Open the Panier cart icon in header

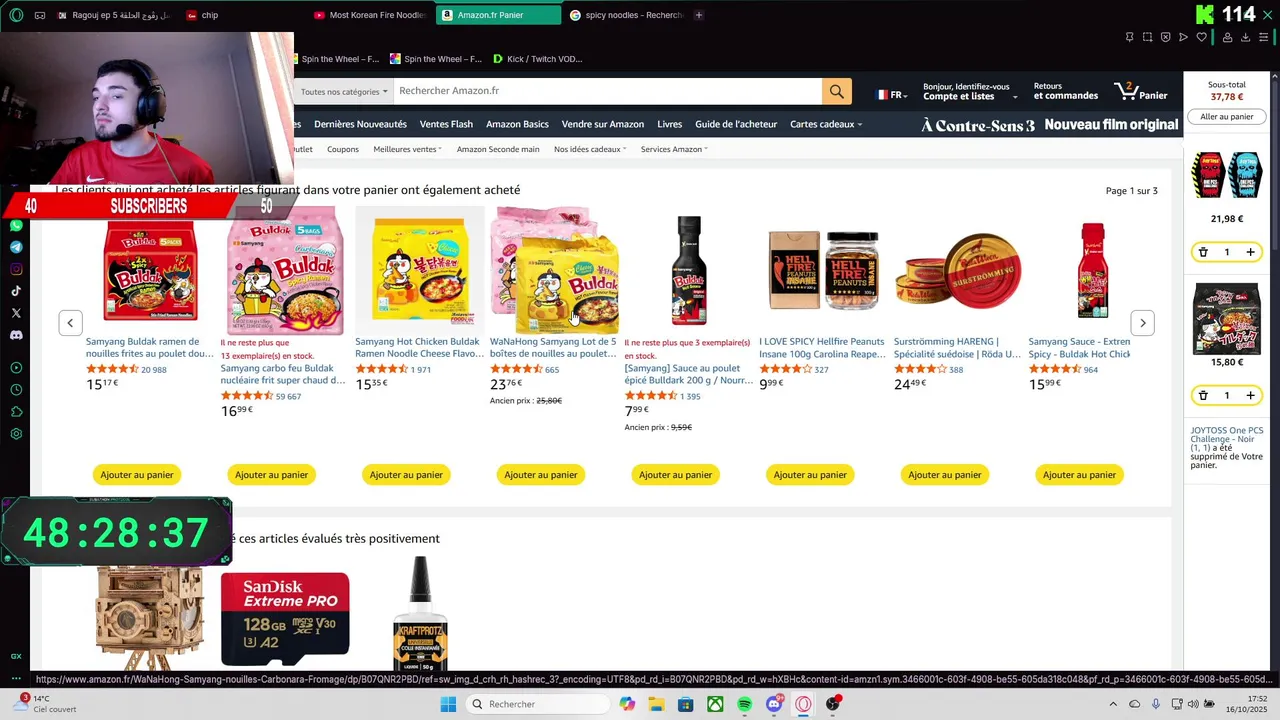point(1140,92)
